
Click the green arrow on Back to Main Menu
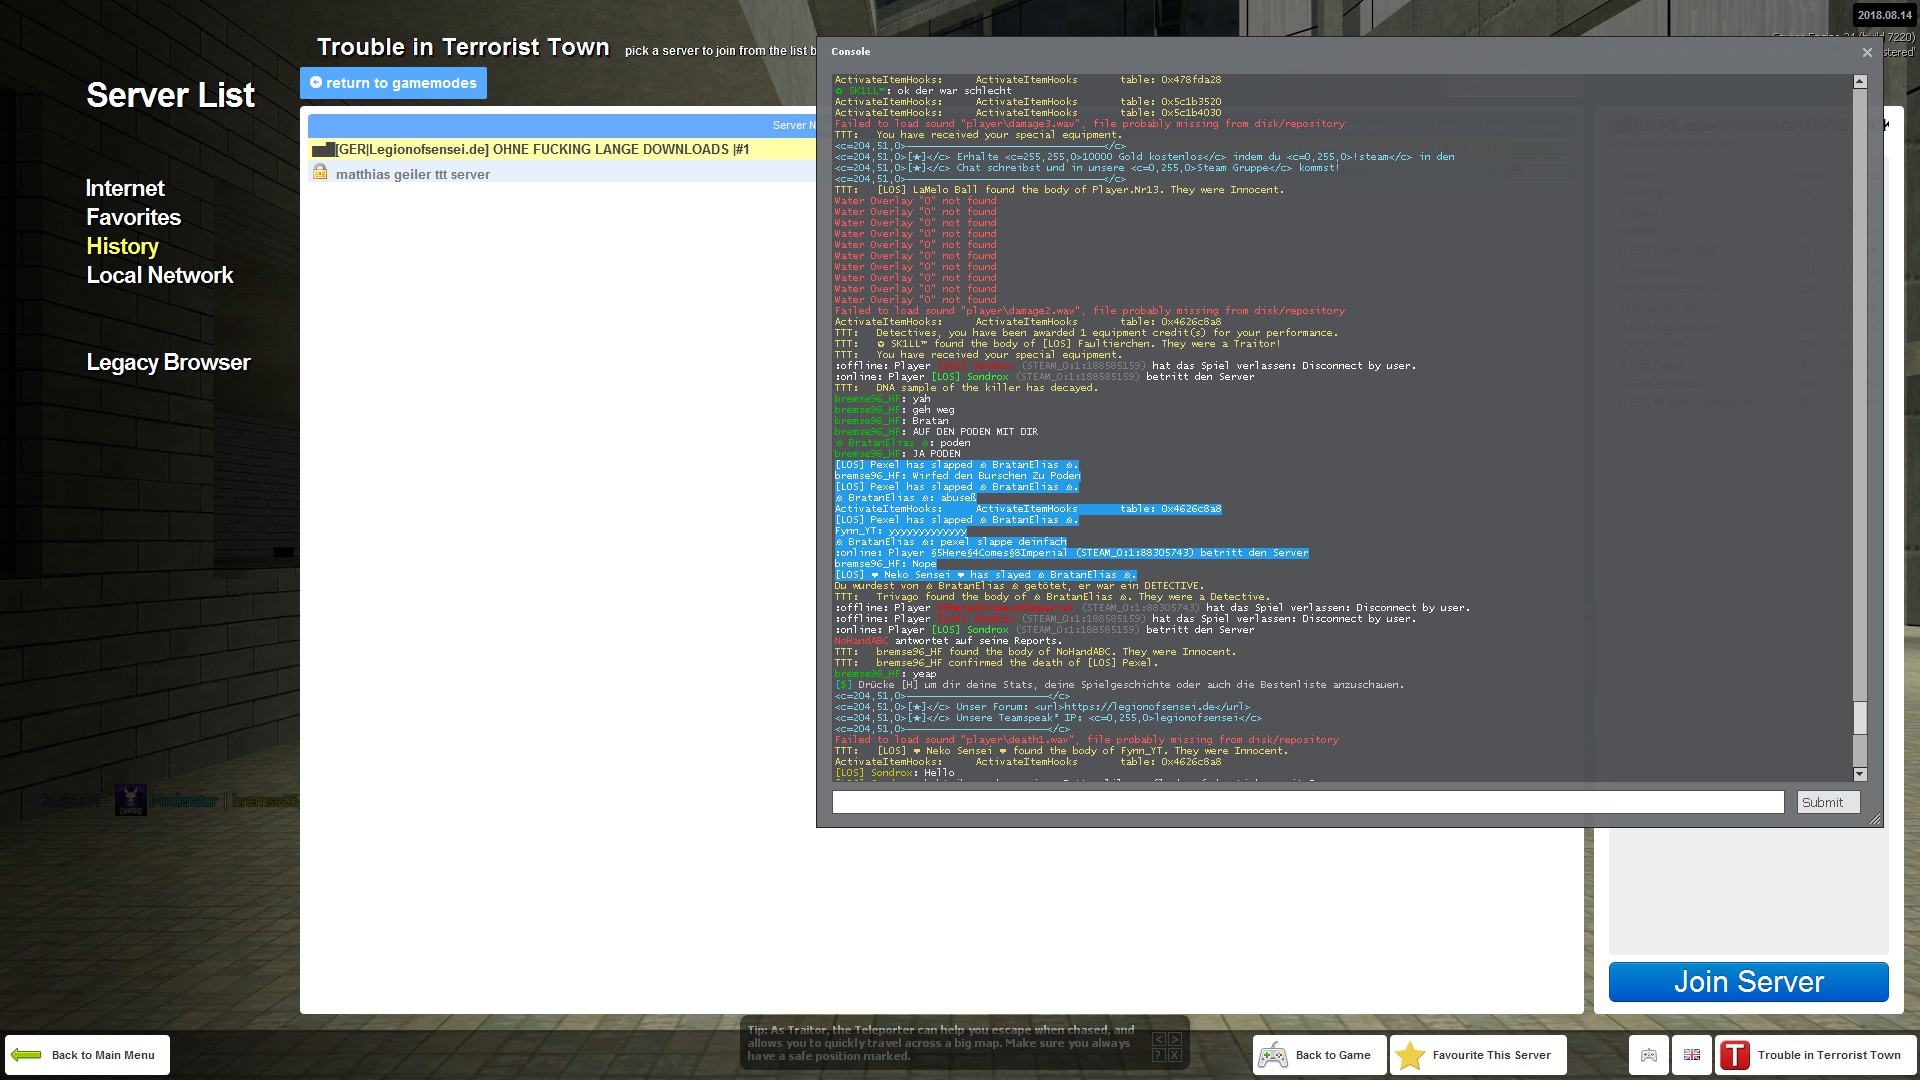27,1055
